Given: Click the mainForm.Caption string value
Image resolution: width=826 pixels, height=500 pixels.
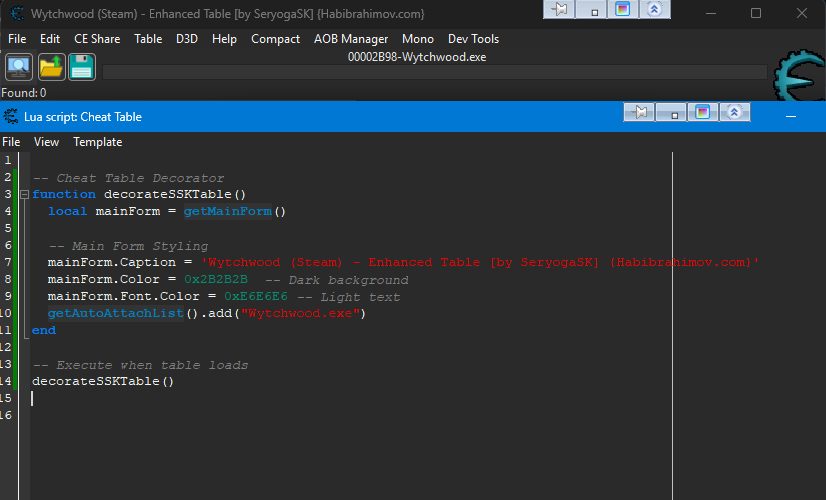Looking at the screenshot, I should coord(480,262).
